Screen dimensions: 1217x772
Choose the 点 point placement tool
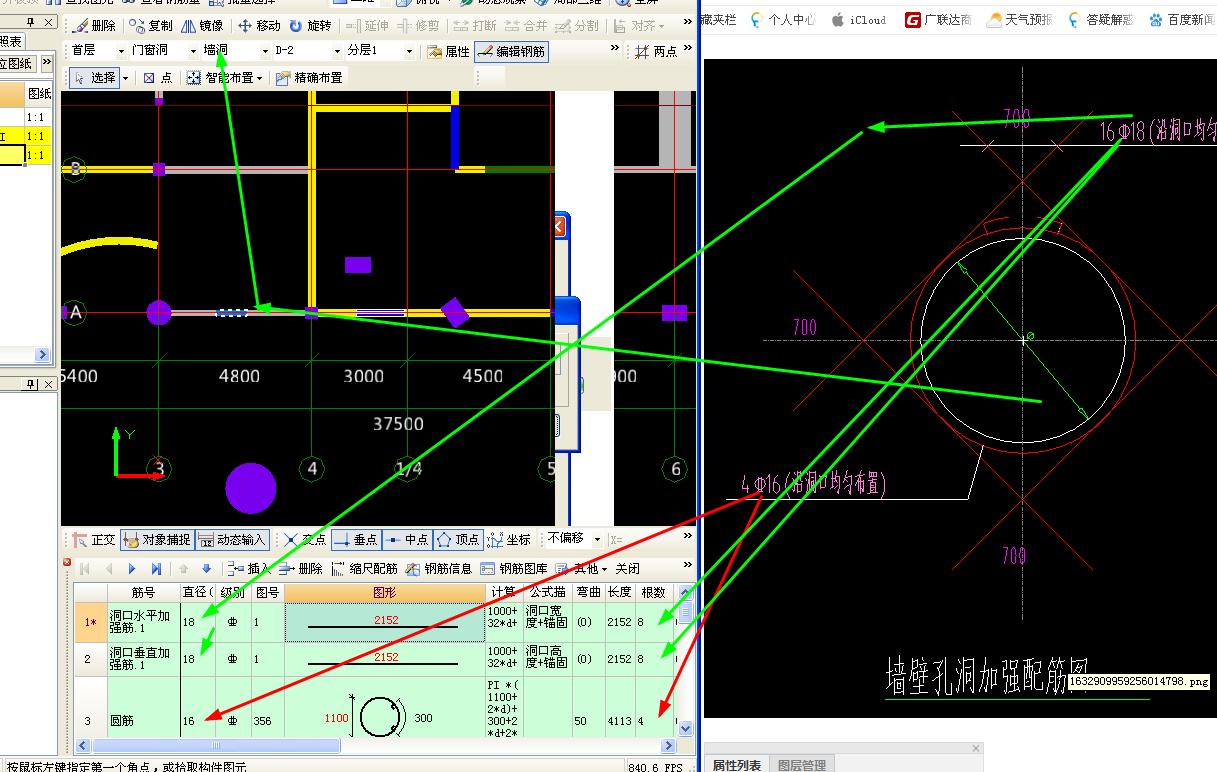pos(157,77)
